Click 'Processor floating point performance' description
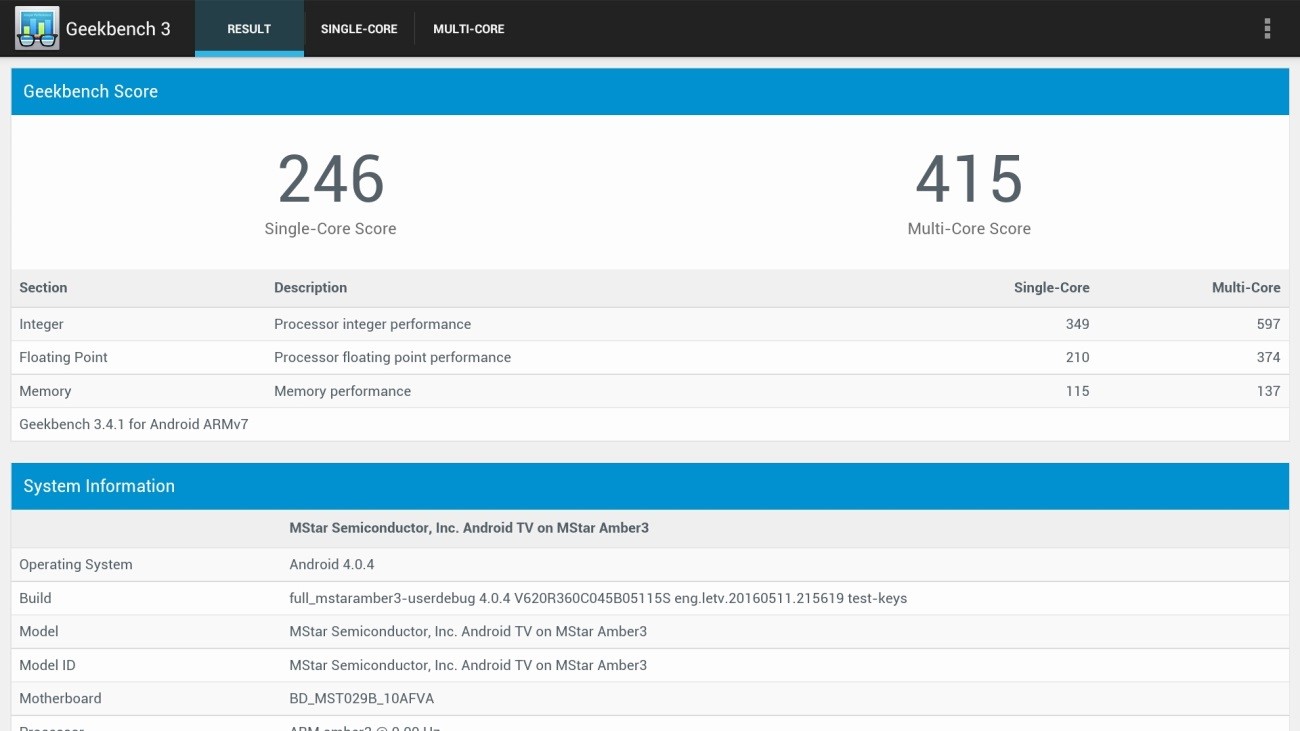Image resolution: width=1300 pixels, height=731 pixels. pyautogui.click(x=392, y=357)
